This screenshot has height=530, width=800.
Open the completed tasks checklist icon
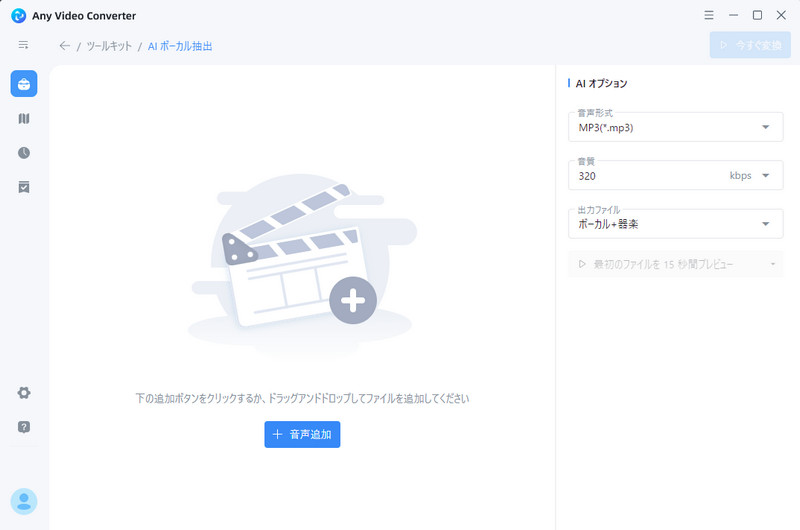(23, 187)
